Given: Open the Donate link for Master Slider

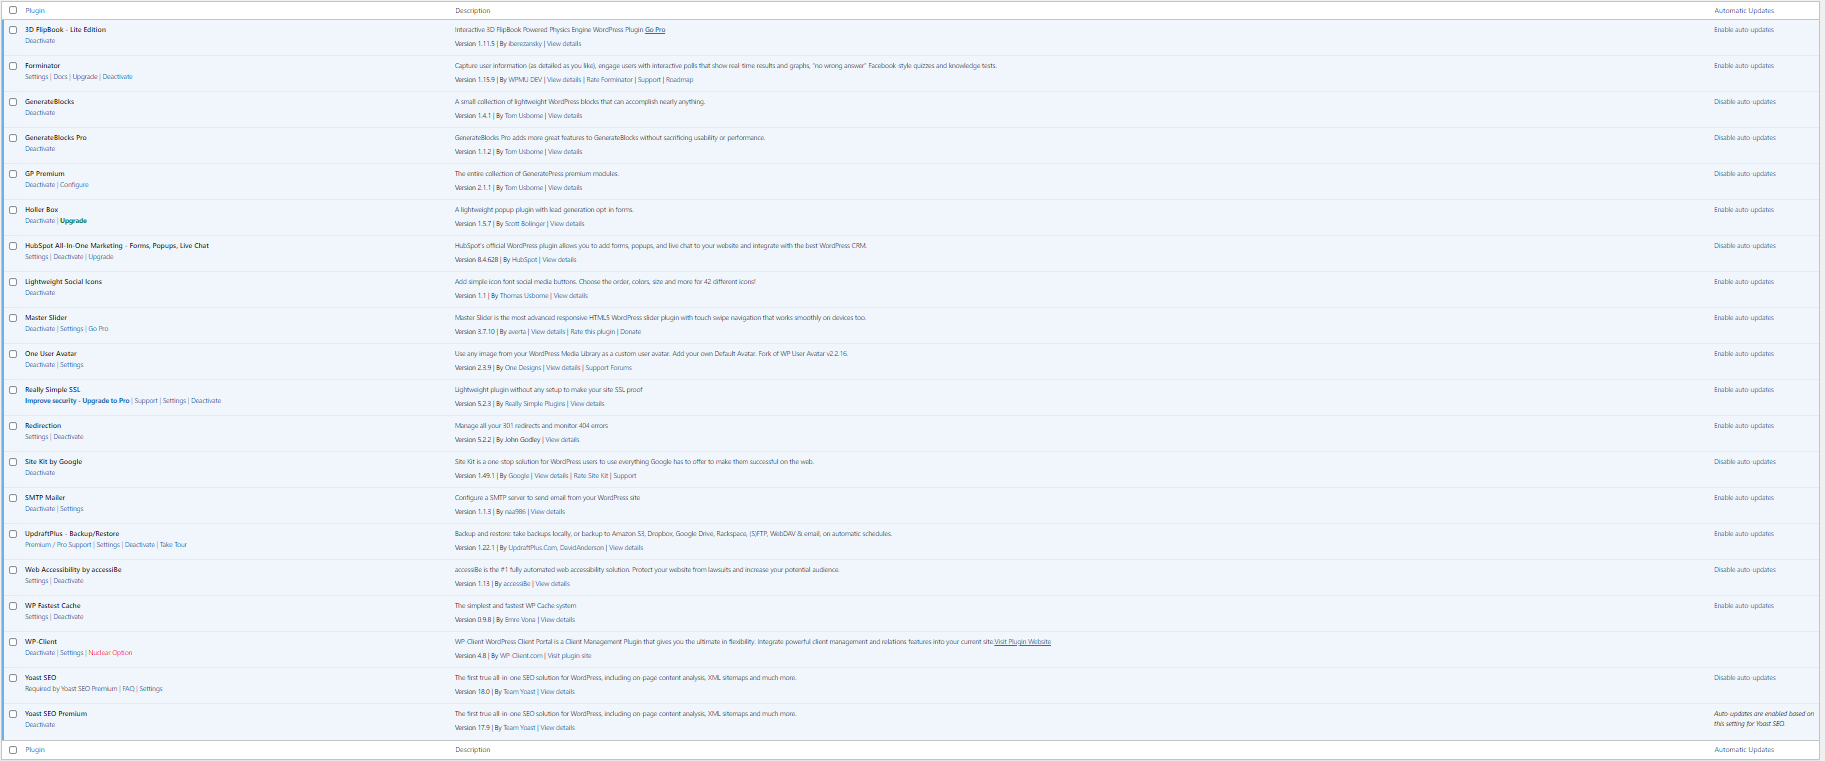Looking at the screenshot, I should 630,332.
